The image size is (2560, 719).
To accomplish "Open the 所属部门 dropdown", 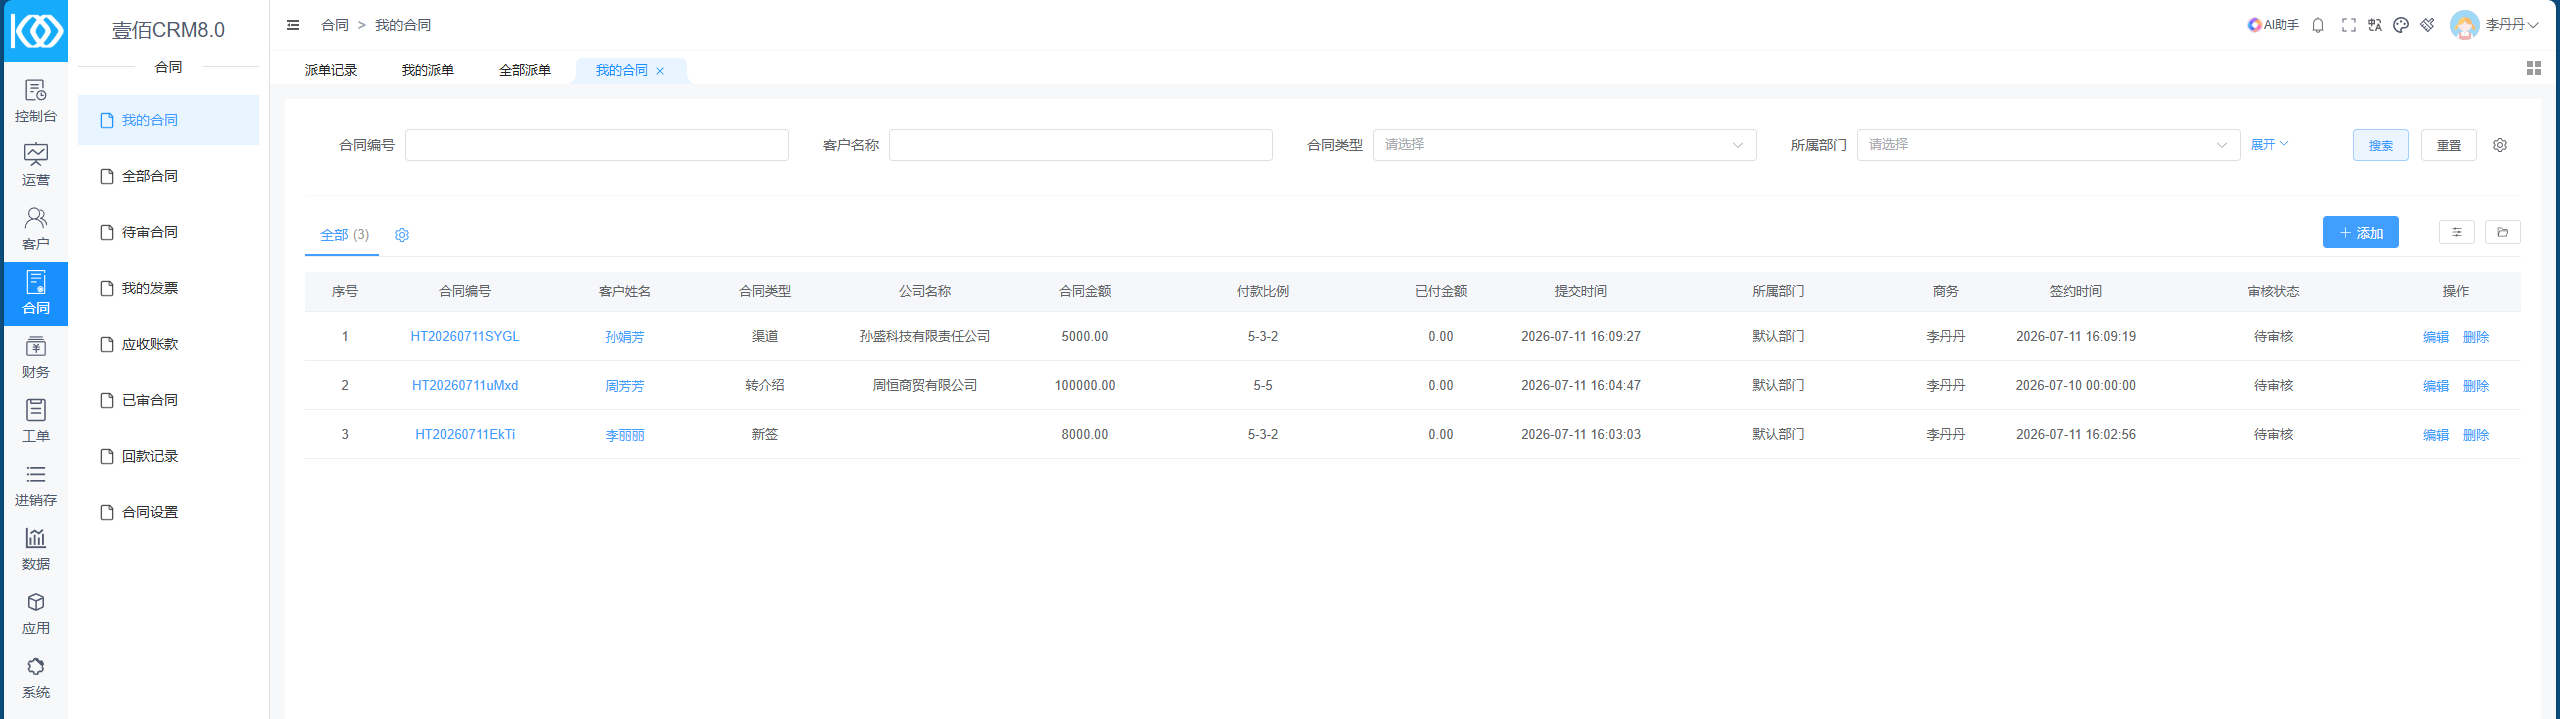I will [2048, 145].
